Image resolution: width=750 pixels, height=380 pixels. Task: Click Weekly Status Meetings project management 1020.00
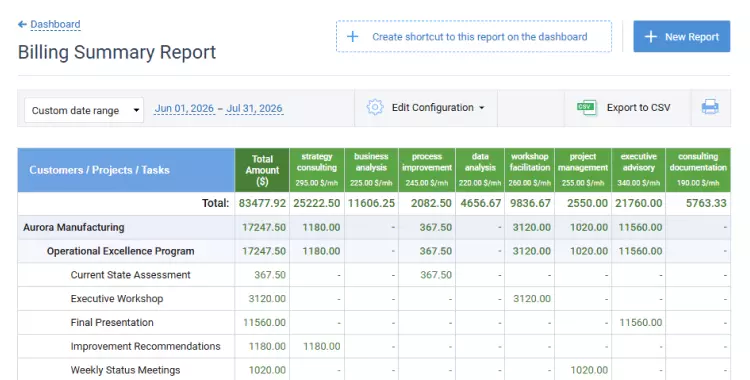pyautogui.click(x=589, y=370)
